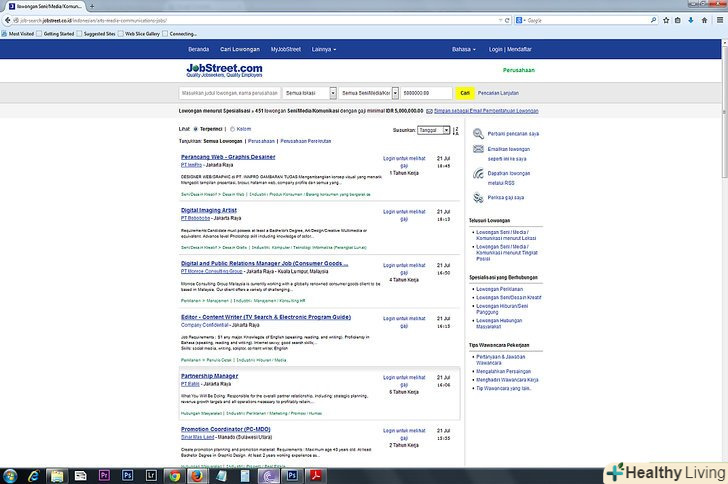Click the sort order toggle icon beside Tanggal
The width and height of the screenshot is (728, 484).
455,130
